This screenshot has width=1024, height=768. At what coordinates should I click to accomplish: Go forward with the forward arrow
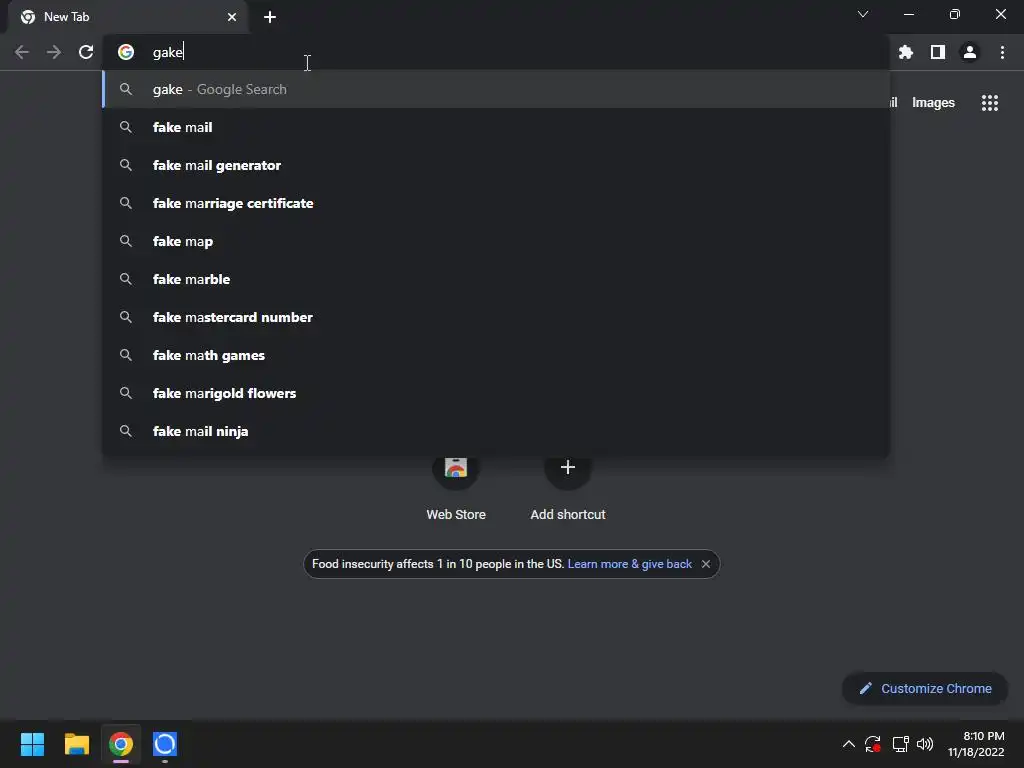tap(54, 52)
